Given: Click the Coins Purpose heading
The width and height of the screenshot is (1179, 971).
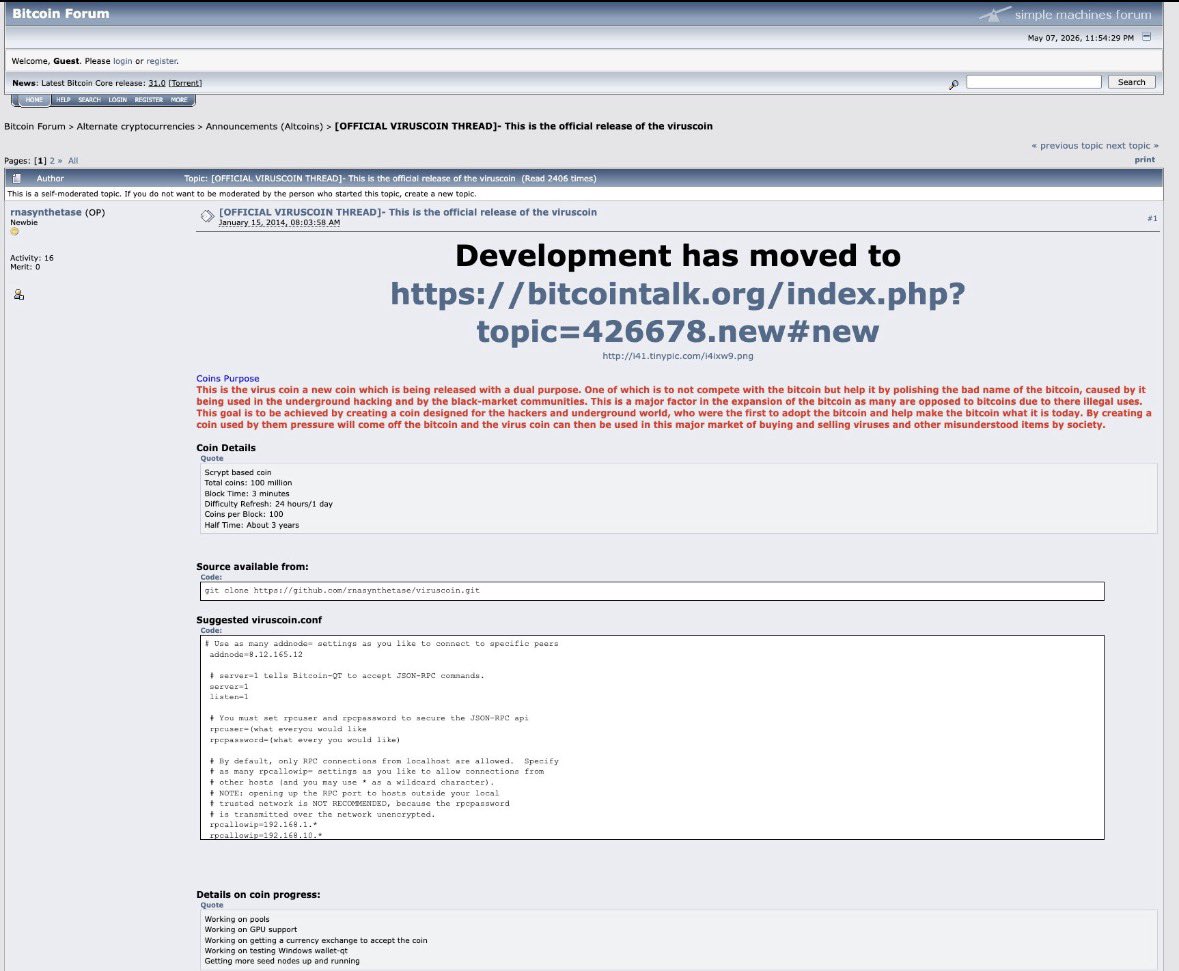Looking at the screenshot, I should coord(227,378).
